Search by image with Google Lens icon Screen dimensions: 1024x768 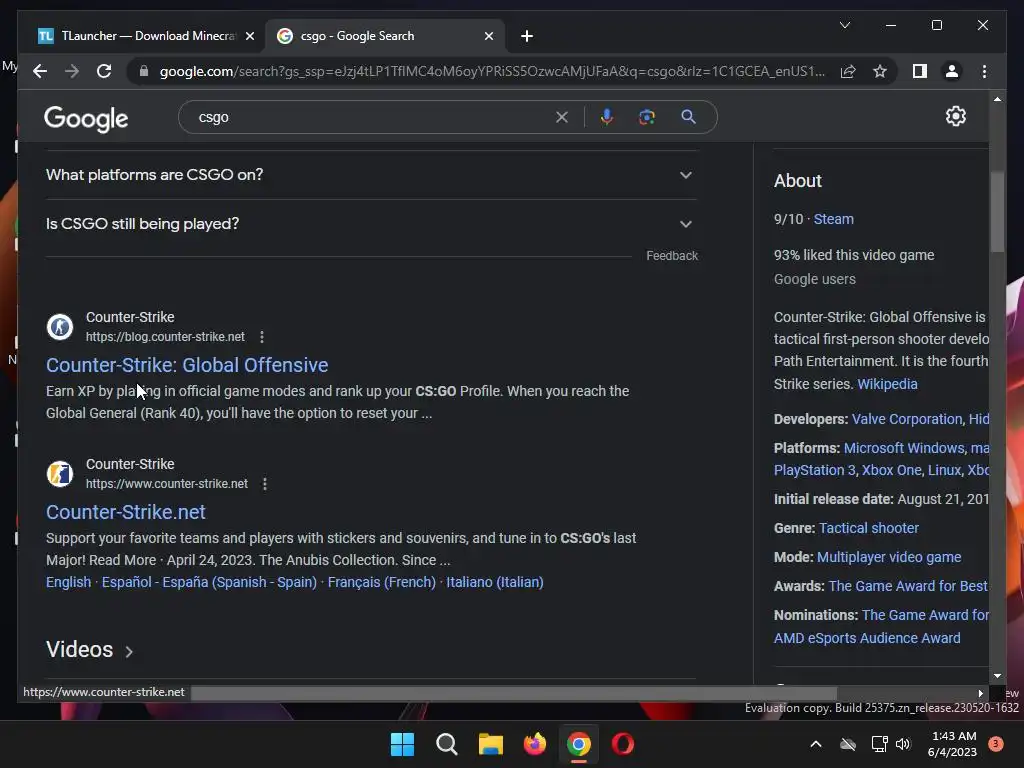click(x=647, y=117)
